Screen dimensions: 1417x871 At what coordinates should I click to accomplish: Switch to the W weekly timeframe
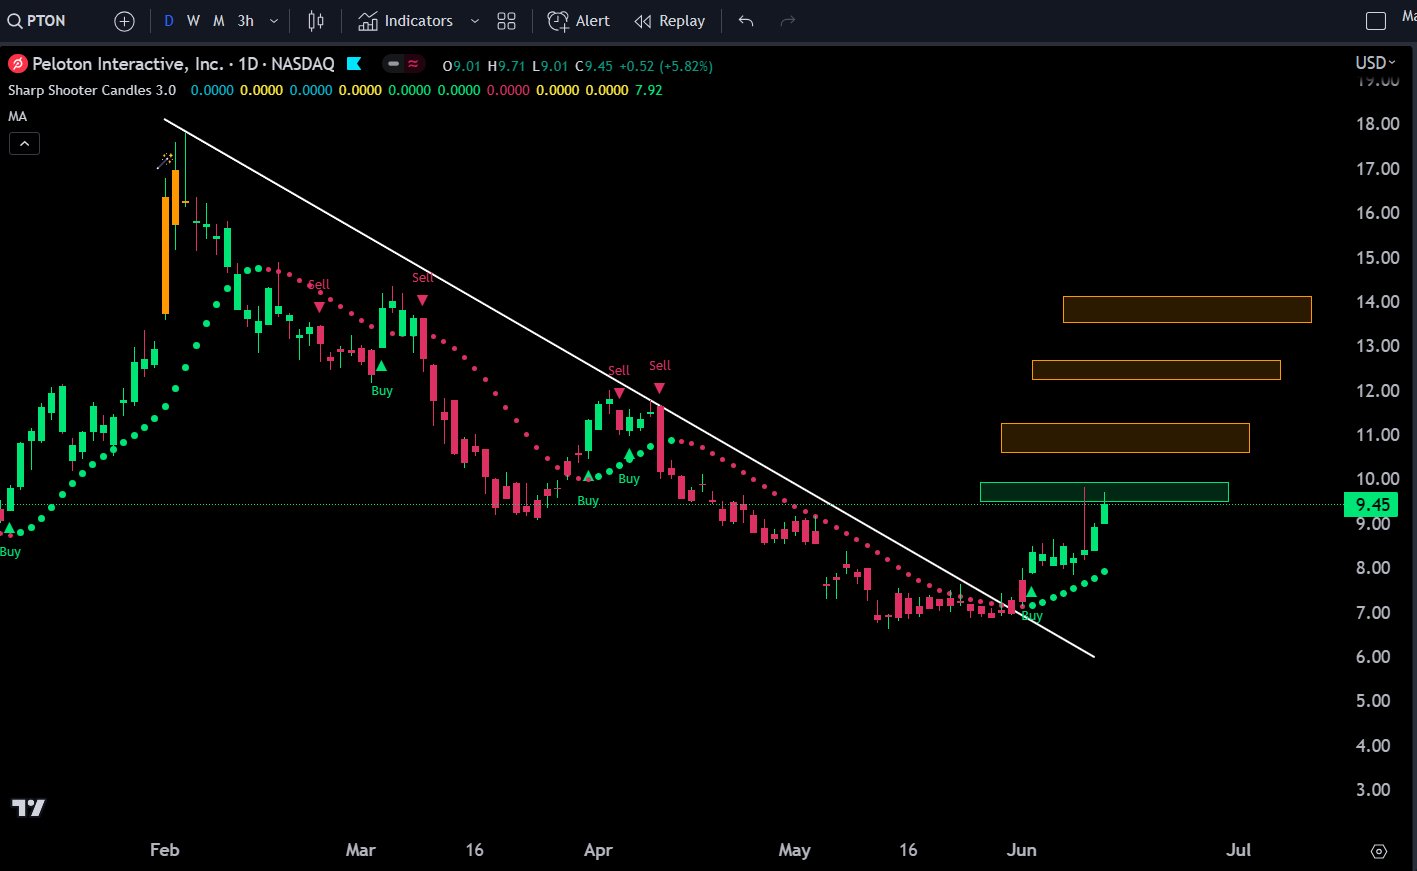pos(193,21)
